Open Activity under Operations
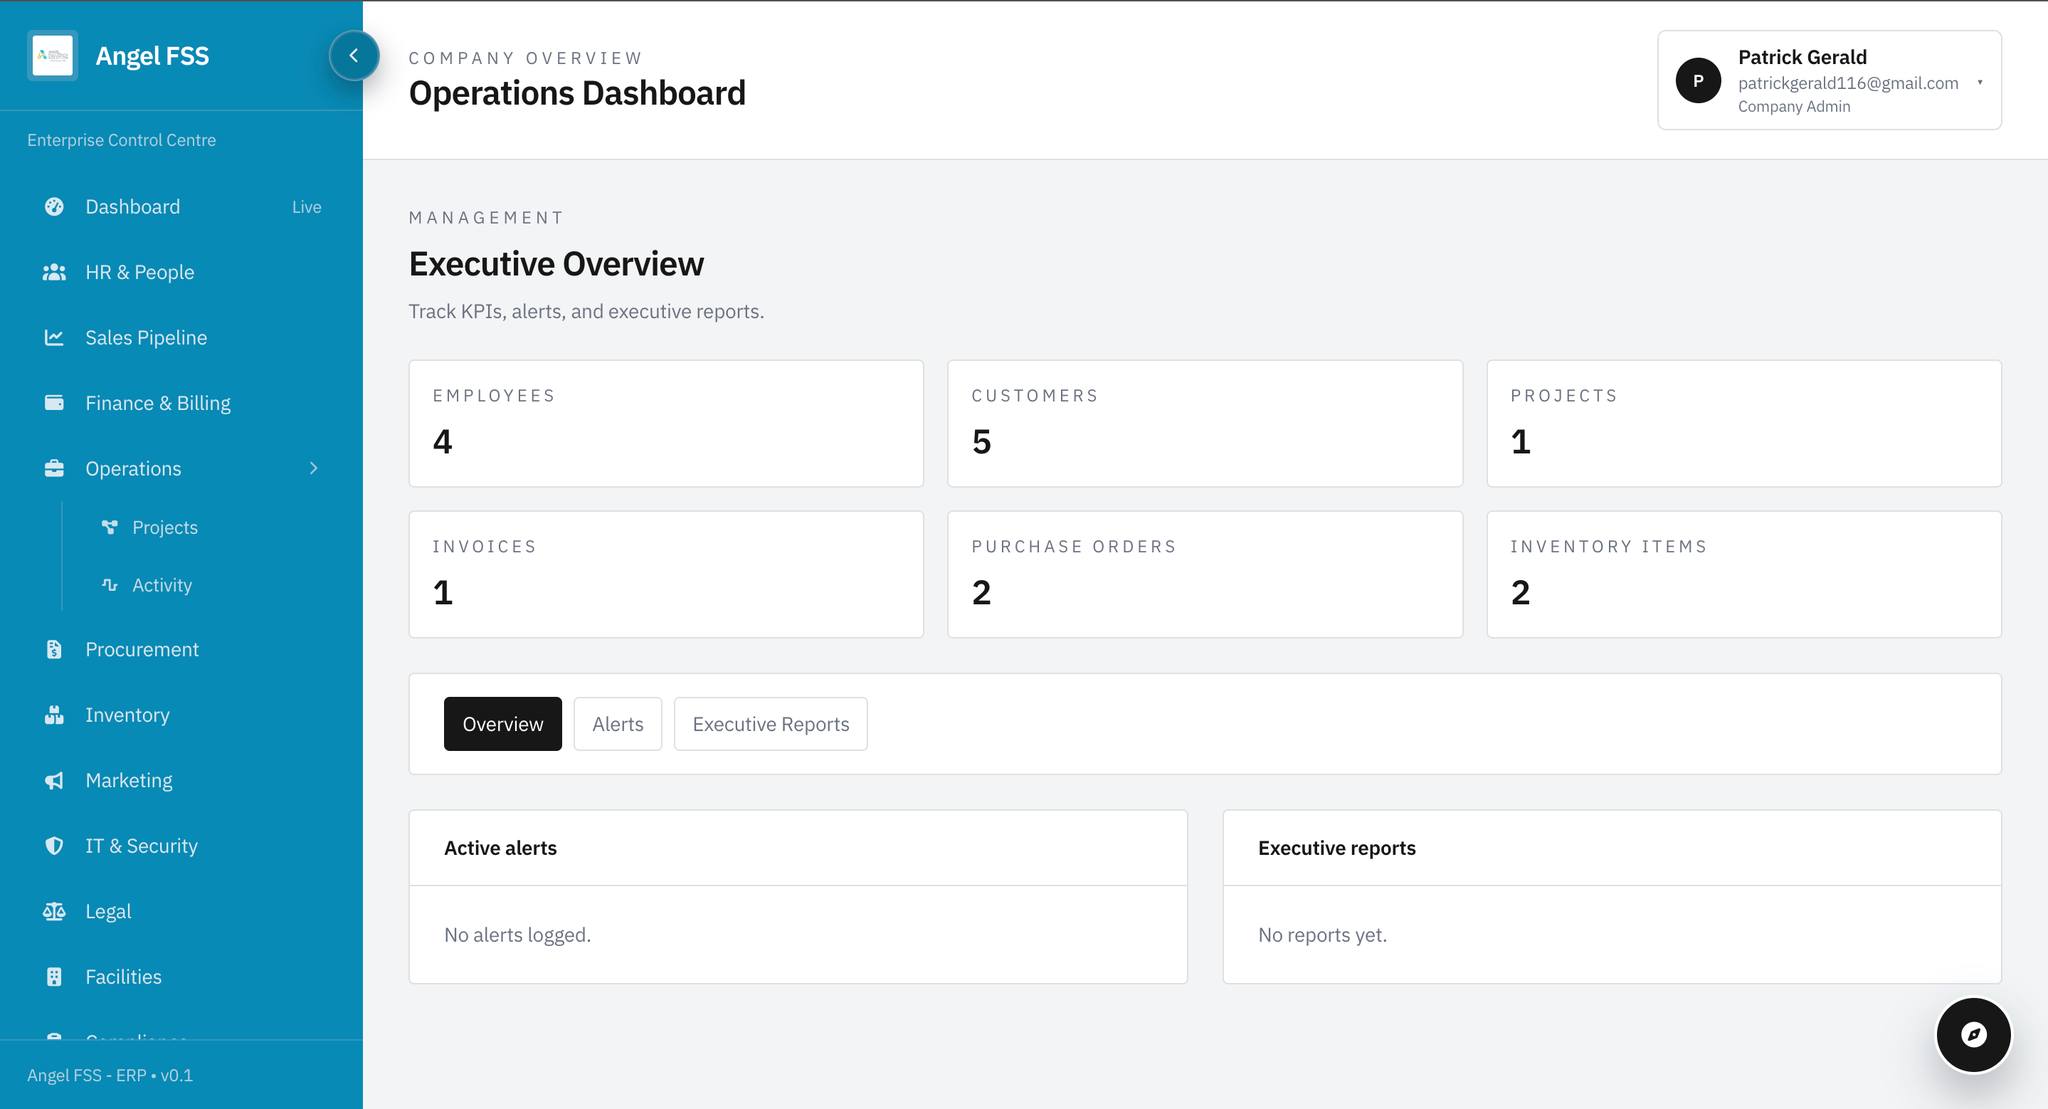Screen dimensions: 2048x1109 [161, 586]
